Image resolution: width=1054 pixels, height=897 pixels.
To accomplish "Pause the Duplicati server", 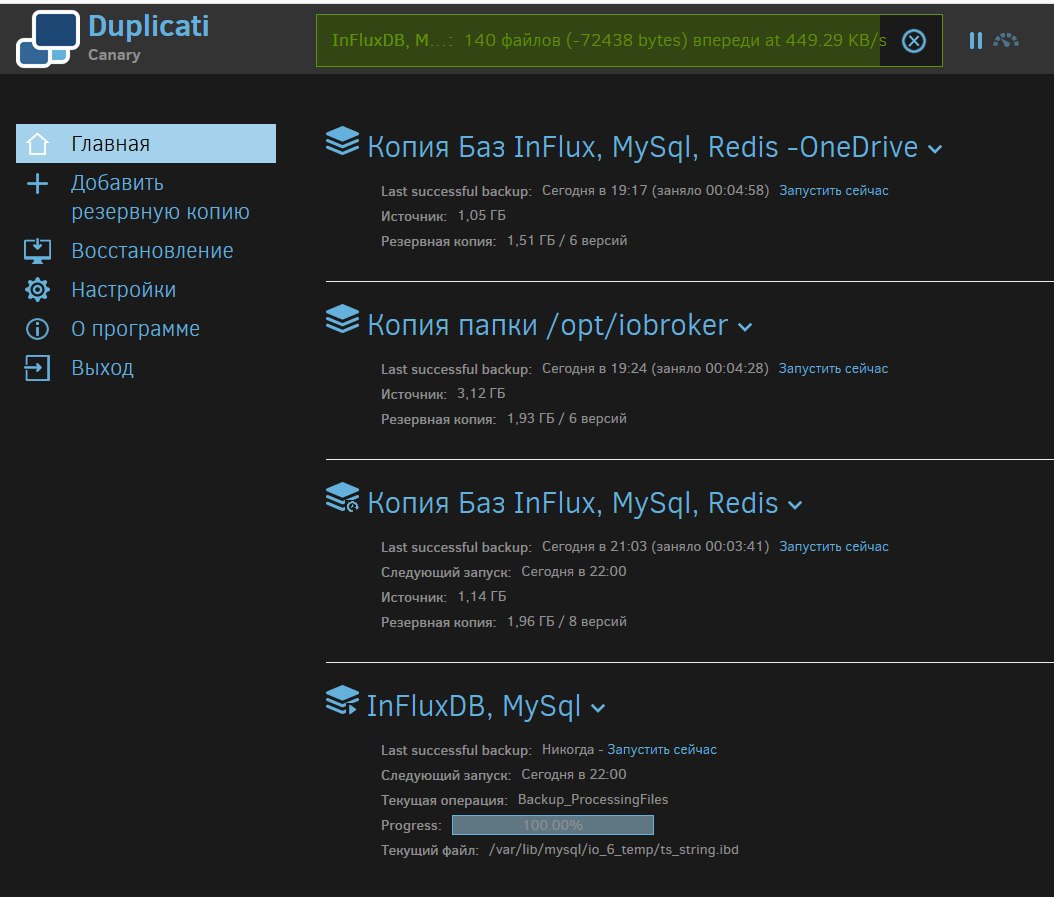I will [x=975, y=40].
